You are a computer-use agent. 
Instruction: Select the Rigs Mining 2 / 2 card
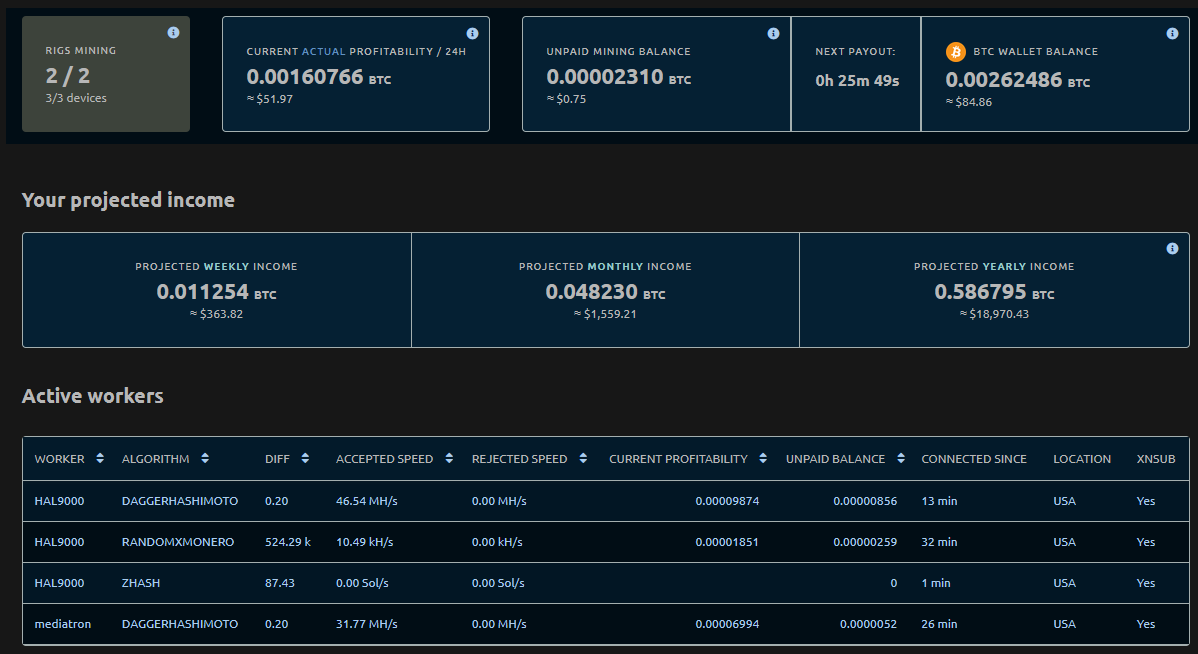(106, 74)
